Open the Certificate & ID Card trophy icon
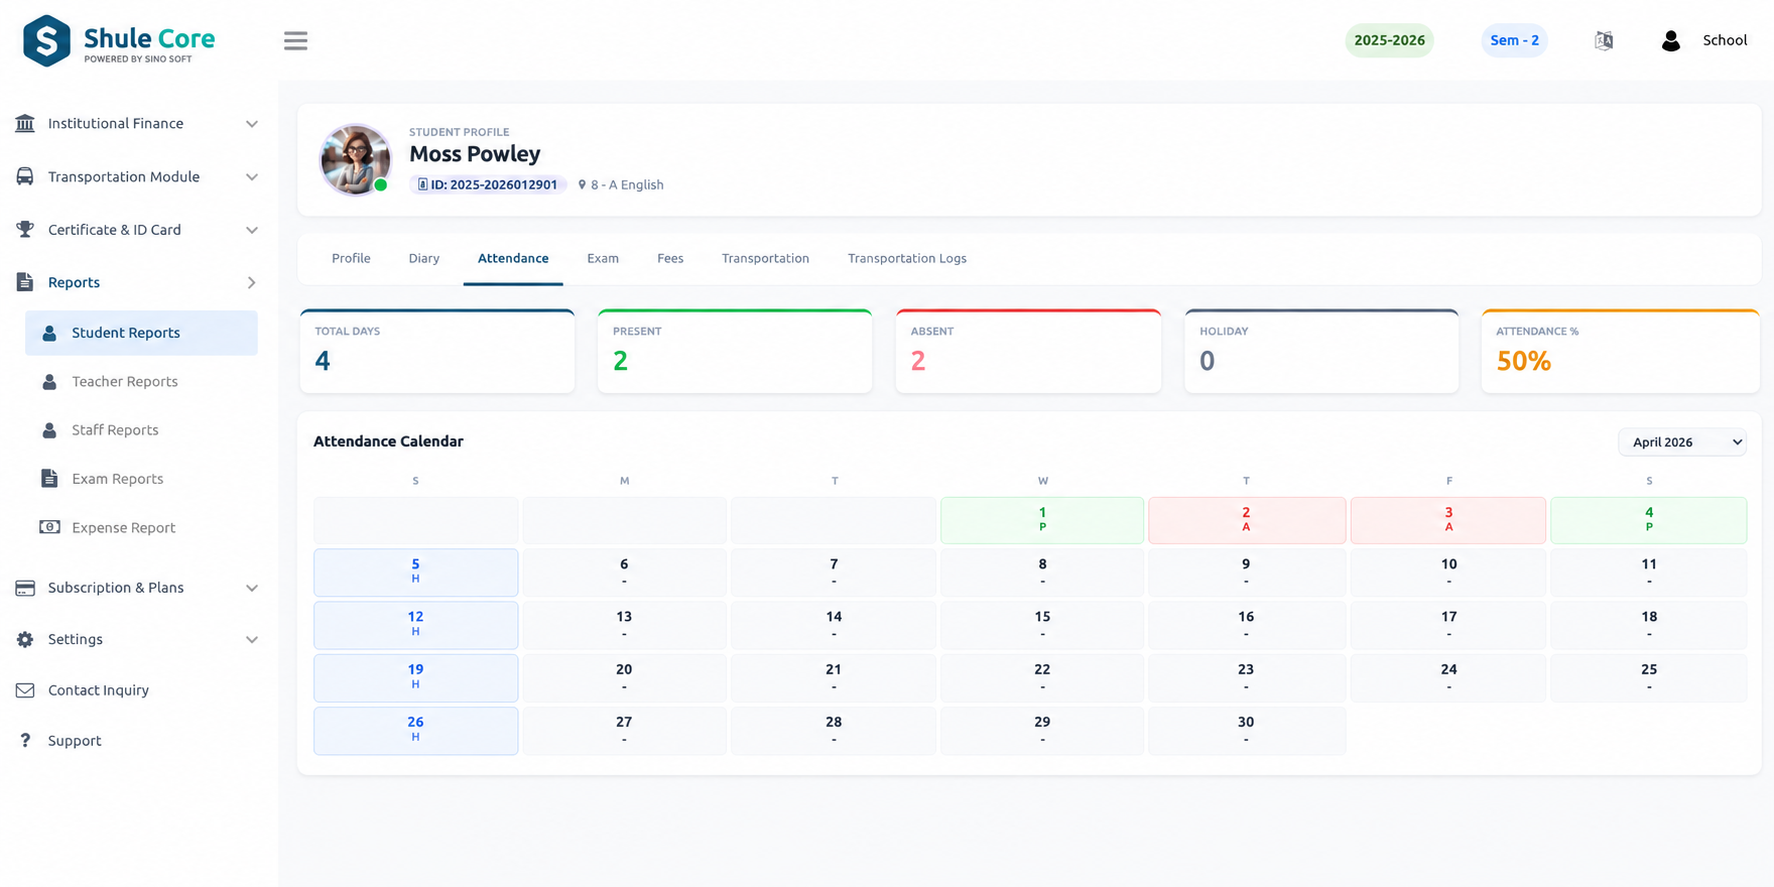Image resolution: width=1774 pixels, height=887 pixels. tap(25, 229)
